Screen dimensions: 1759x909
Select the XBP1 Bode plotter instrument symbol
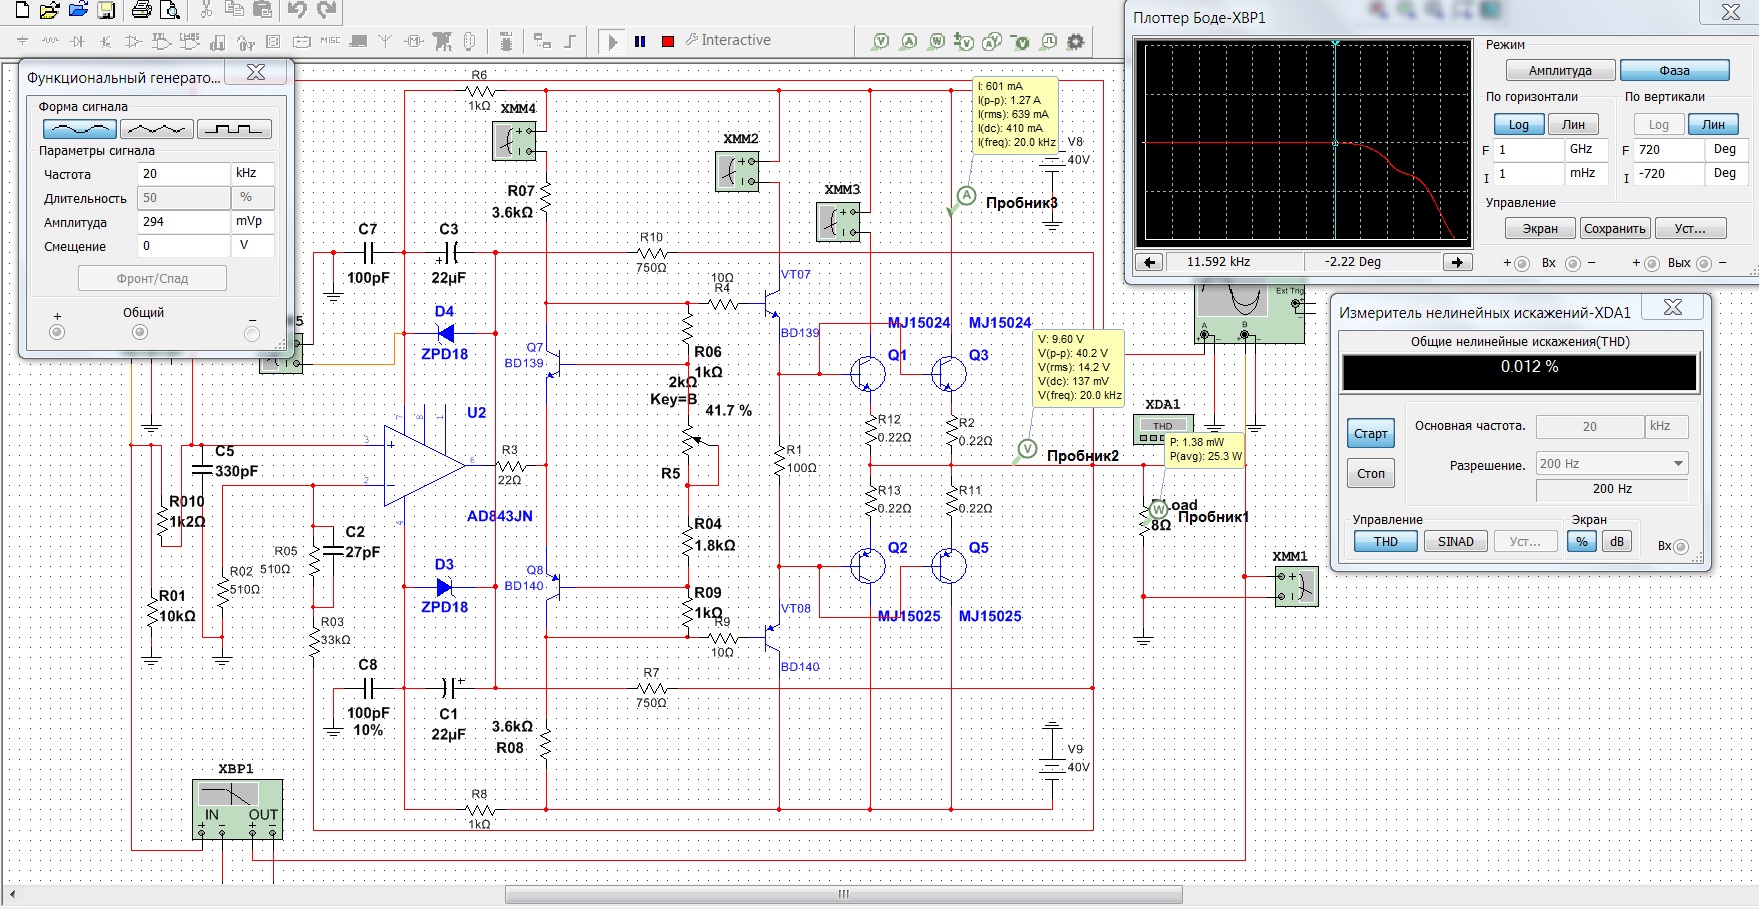[237, 809]
